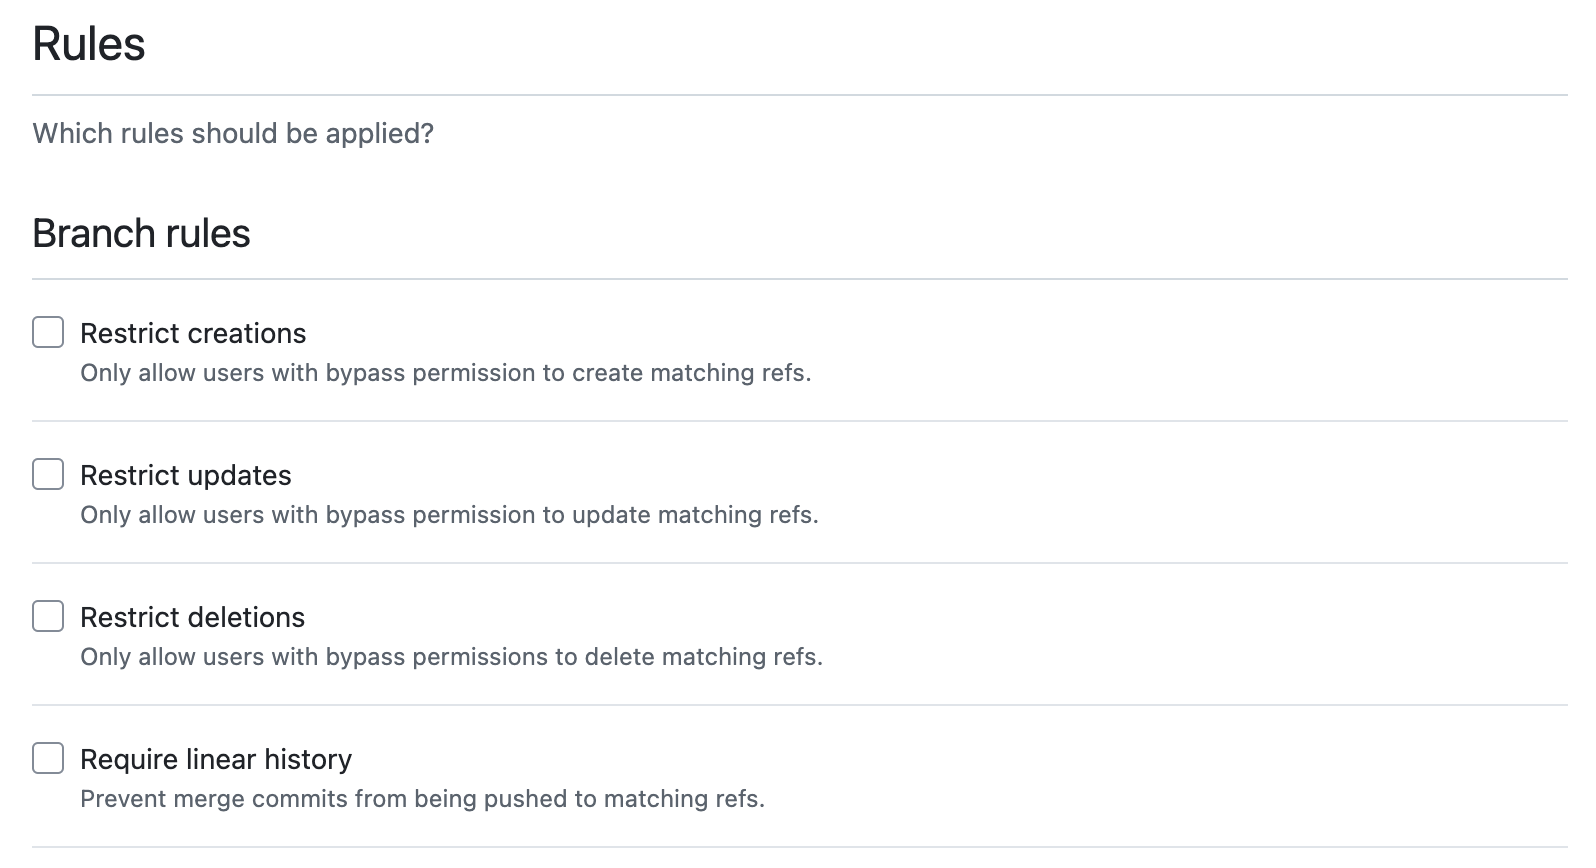Enable the "Require linear history" checkbox

[x=47, y=758]
